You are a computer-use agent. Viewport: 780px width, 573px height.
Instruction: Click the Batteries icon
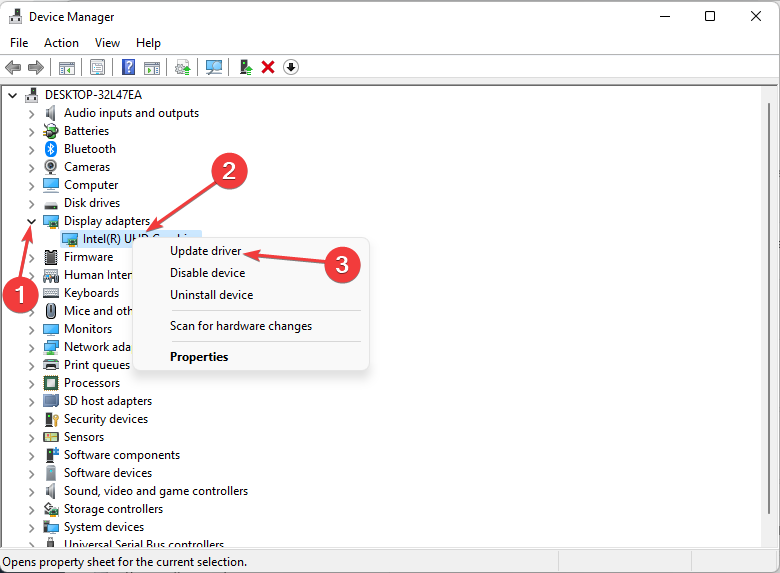[51, 131]
